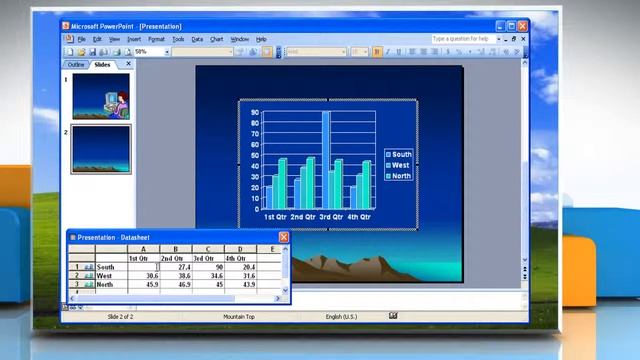Click the New document toolbar icon
640x360 pixels.
point(70,52)
